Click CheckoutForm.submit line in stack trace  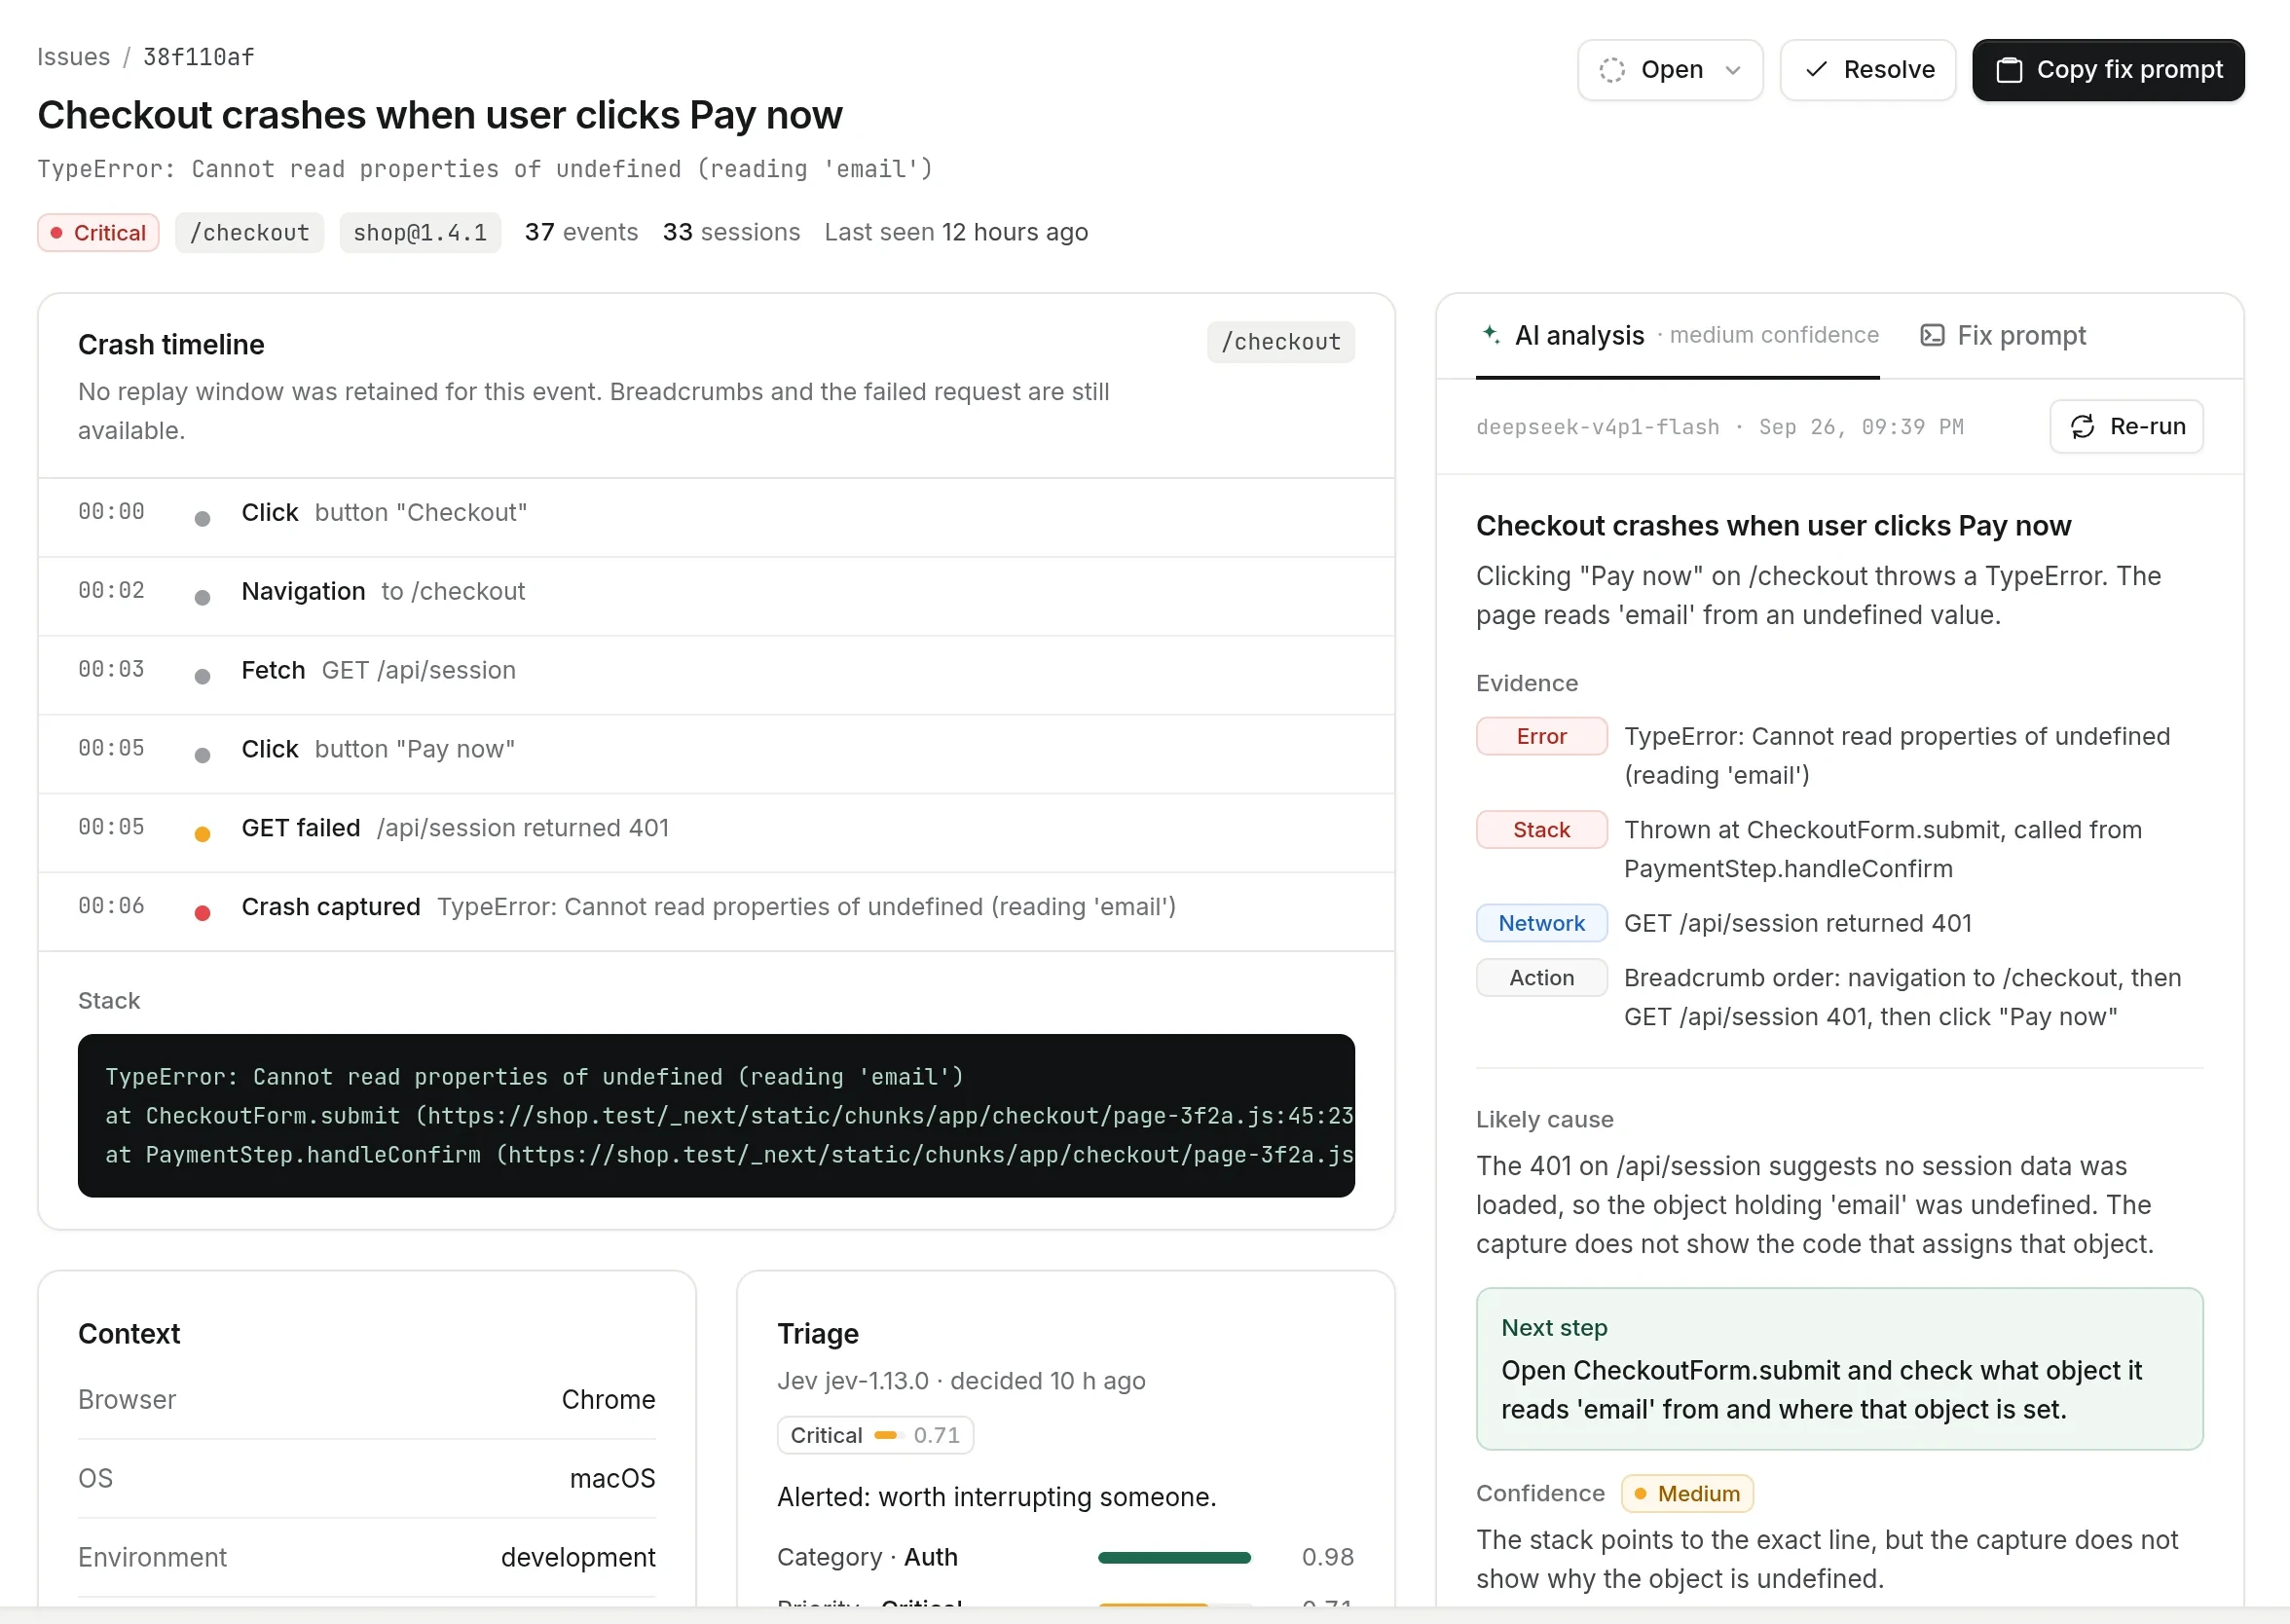click(x=729, y=1116)
